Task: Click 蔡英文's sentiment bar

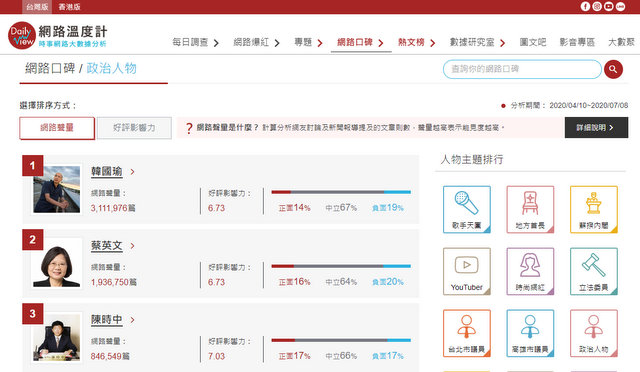Action: 341,266
